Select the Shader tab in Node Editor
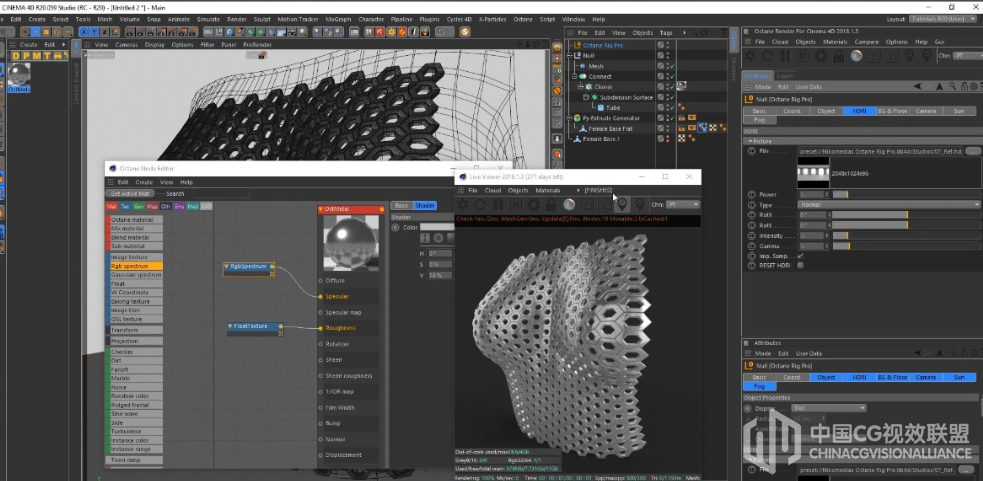Viewport: 983px width, 481px height. click(425, 205)
